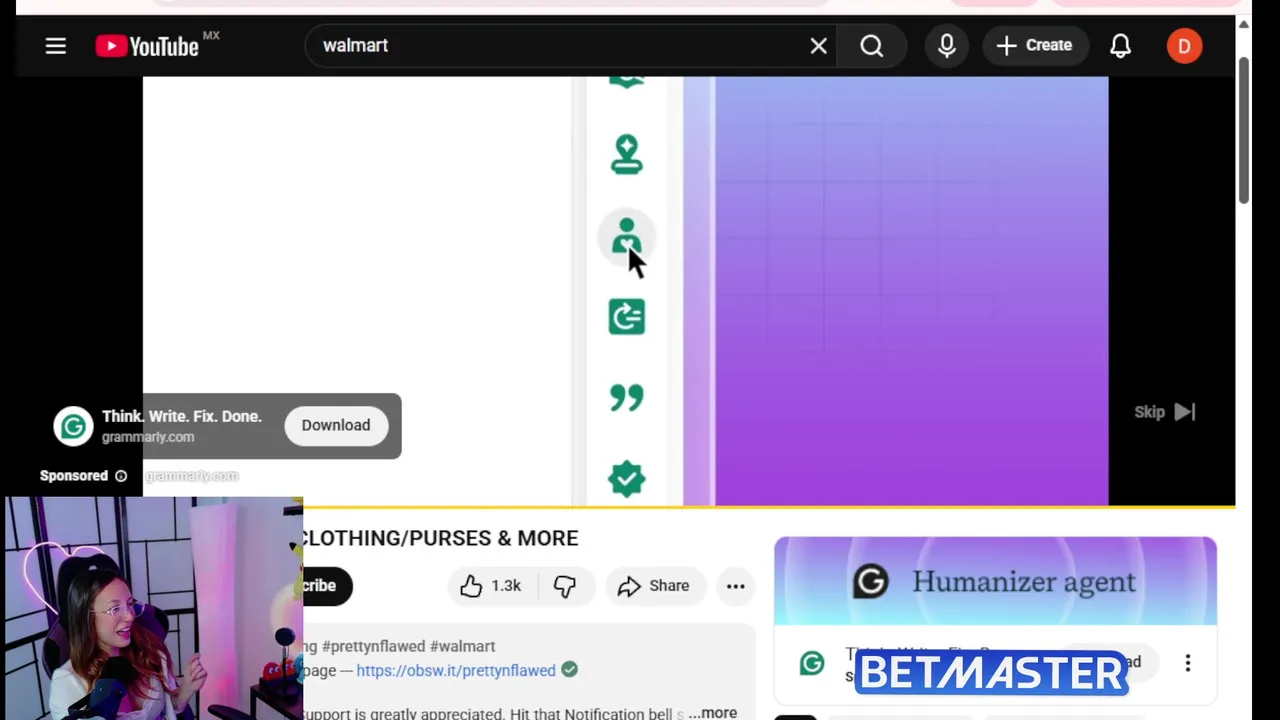Open the account avatar D menu

coord(1184,46)
